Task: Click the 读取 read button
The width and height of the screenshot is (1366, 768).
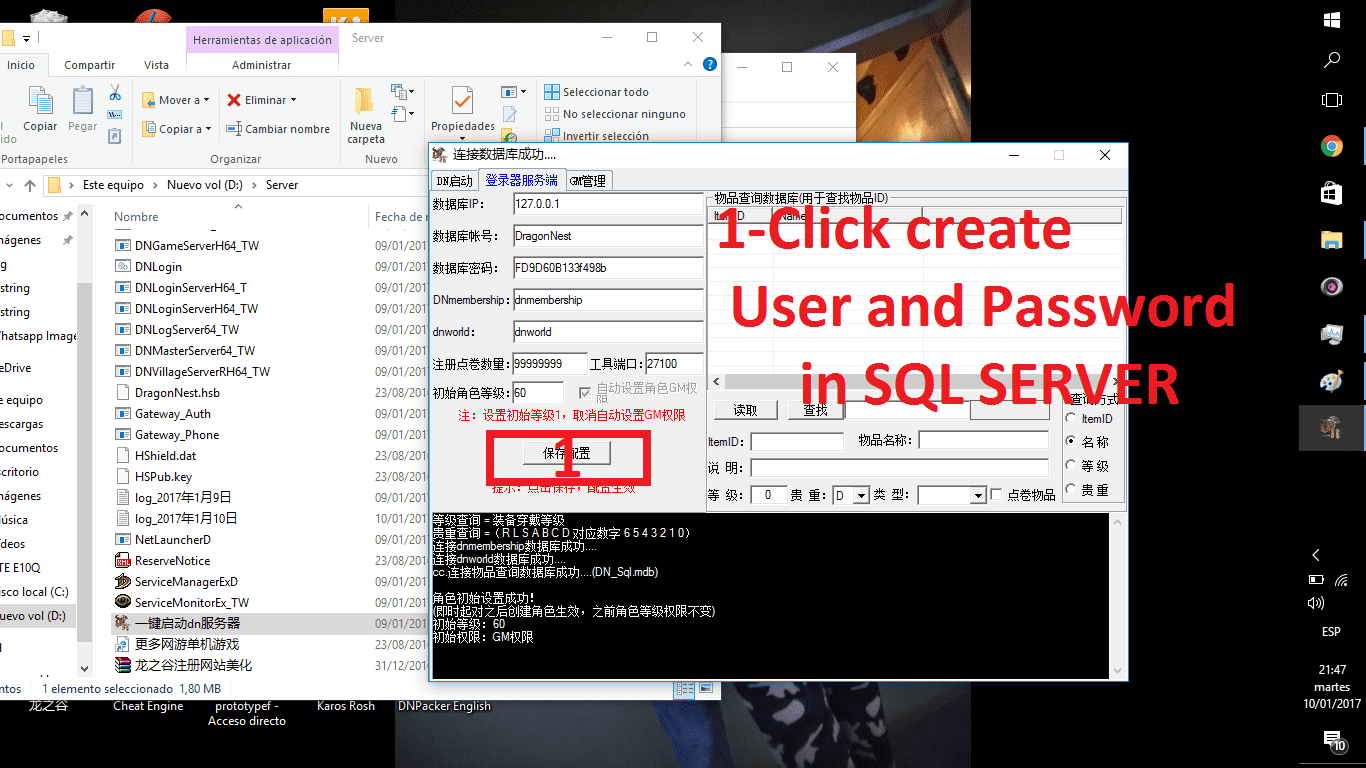Action: point(746,410)
